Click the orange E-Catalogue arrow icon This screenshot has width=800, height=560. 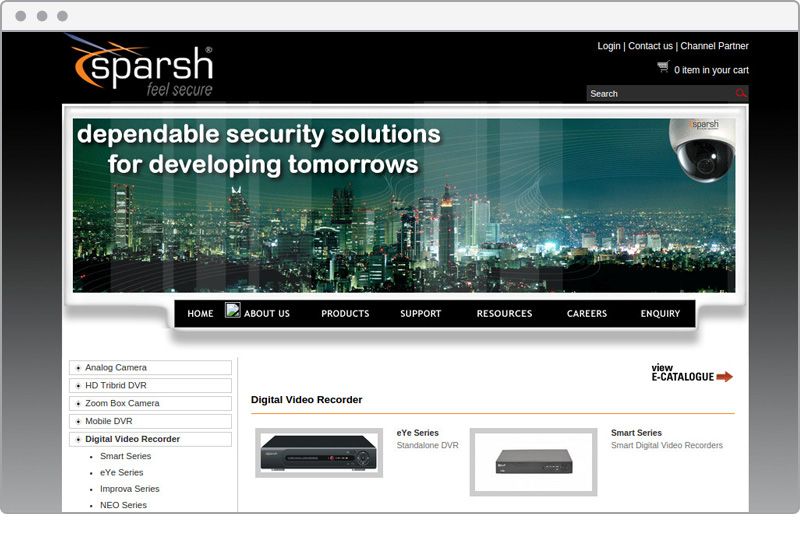tap(724, 377)
